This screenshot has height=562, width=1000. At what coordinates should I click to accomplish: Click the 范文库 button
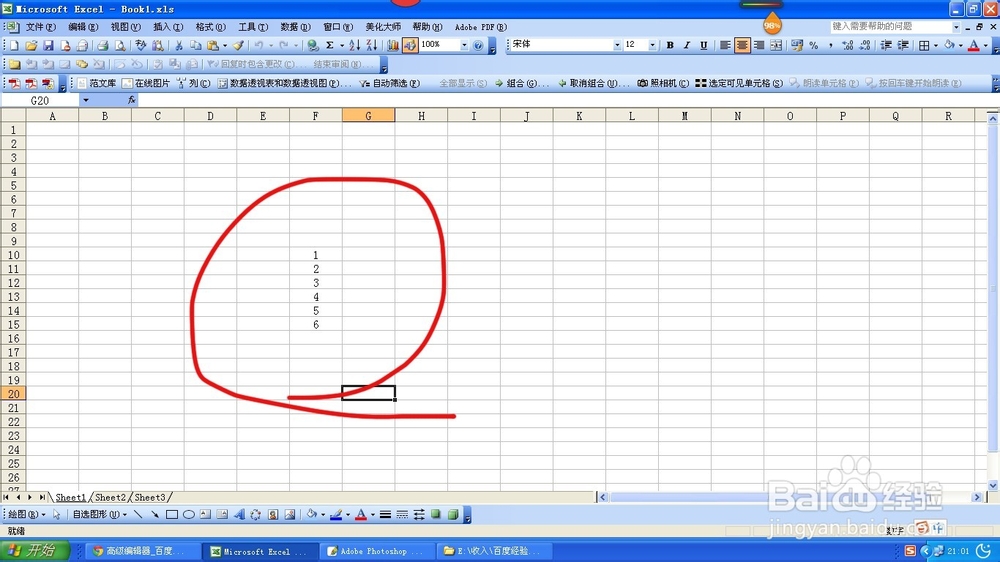(97, 84)
